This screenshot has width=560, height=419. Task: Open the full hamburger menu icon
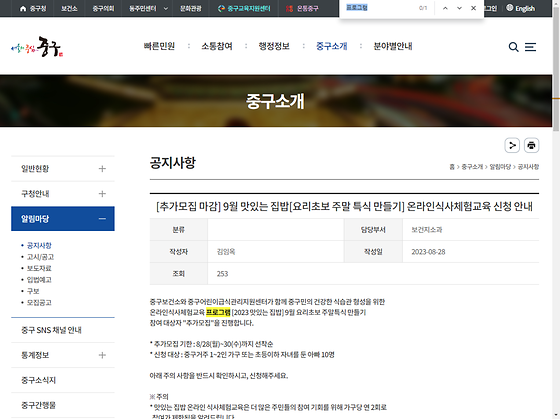530,47
